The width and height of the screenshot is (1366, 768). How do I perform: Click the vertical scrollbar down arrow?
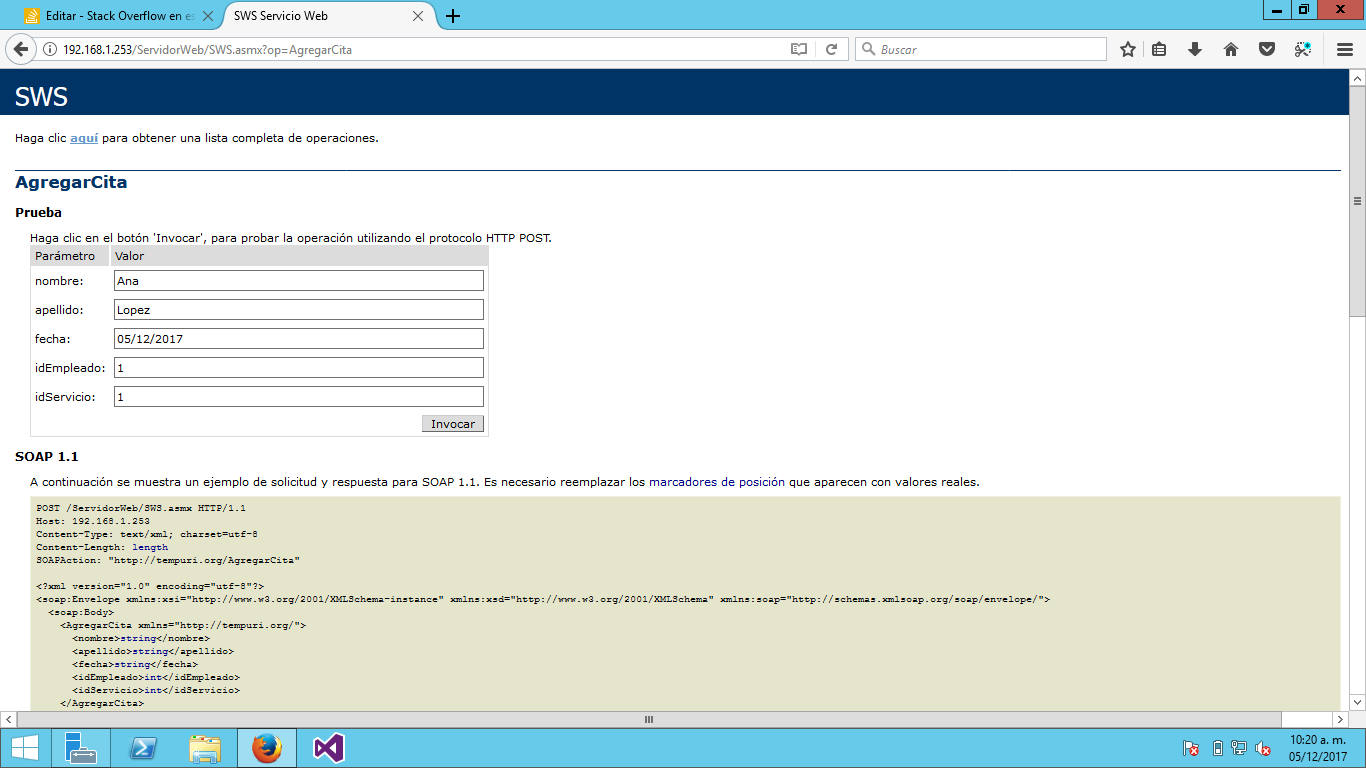tap(1357, 702)
